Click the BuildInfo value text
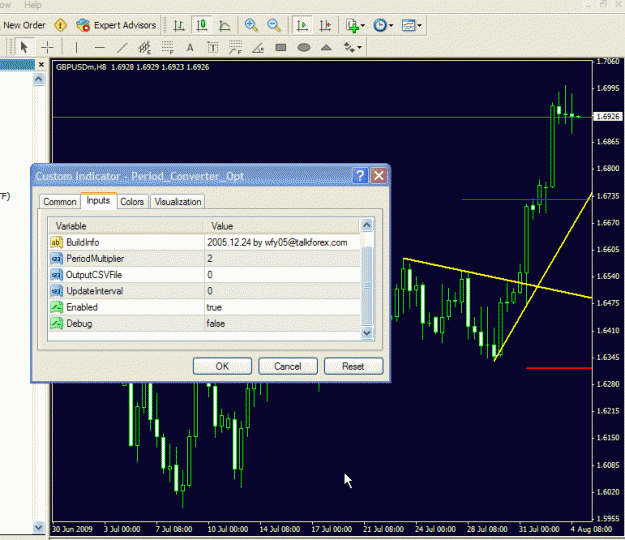 coord(277,242)
